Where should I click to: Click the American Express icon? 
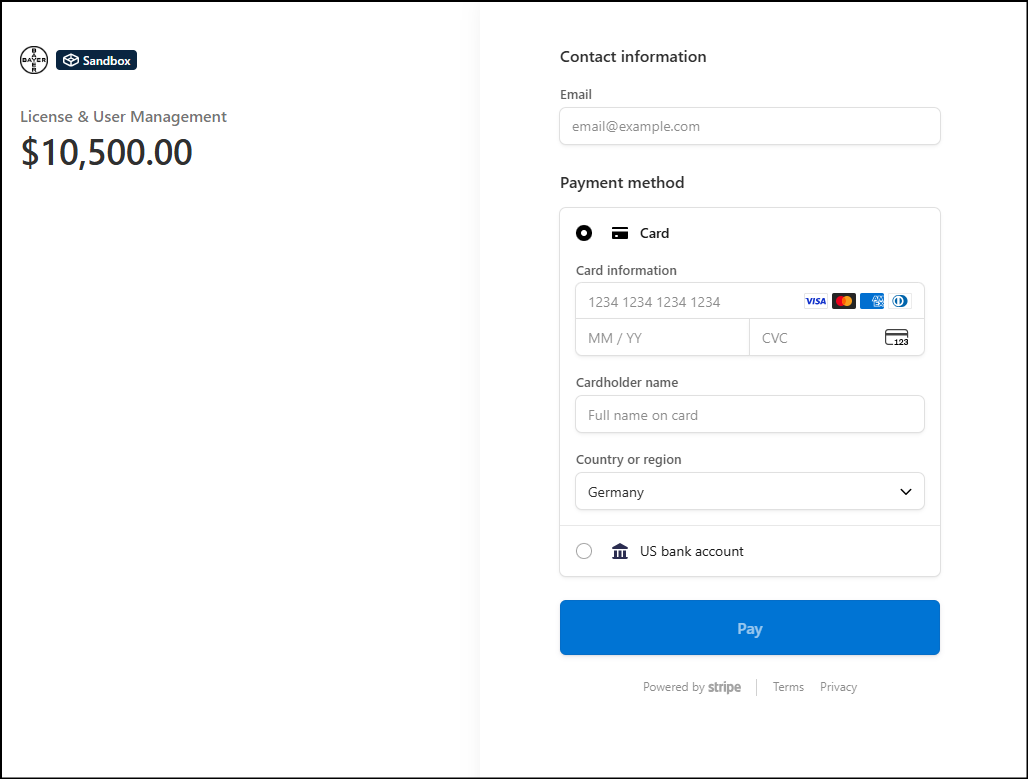[871, 301]
